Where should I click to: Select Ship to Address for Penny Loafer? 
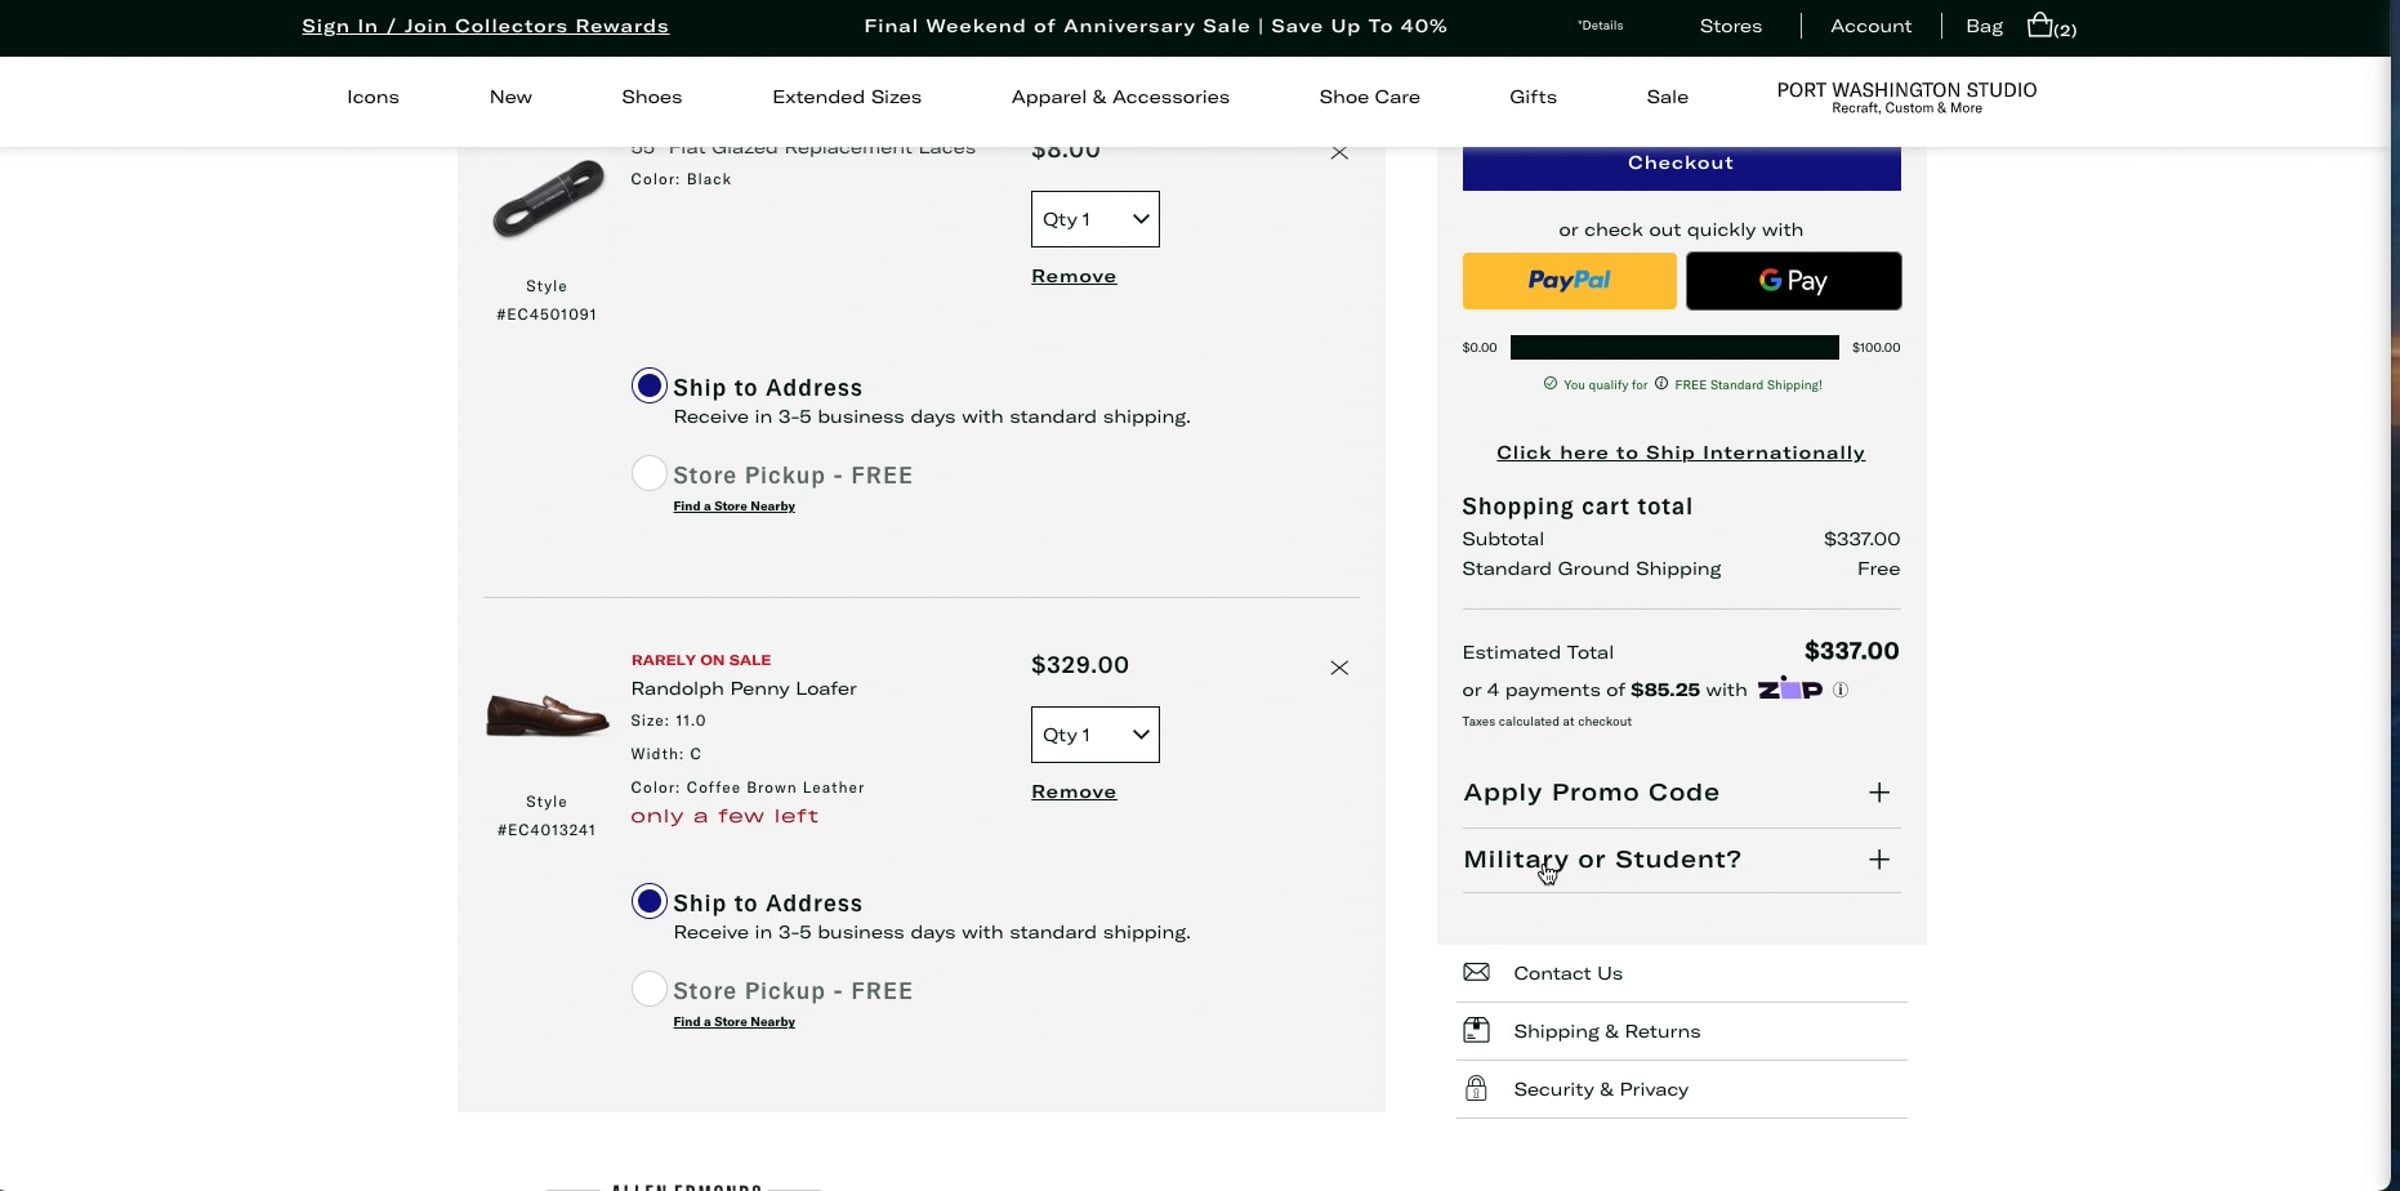click(x=649, y=902)
